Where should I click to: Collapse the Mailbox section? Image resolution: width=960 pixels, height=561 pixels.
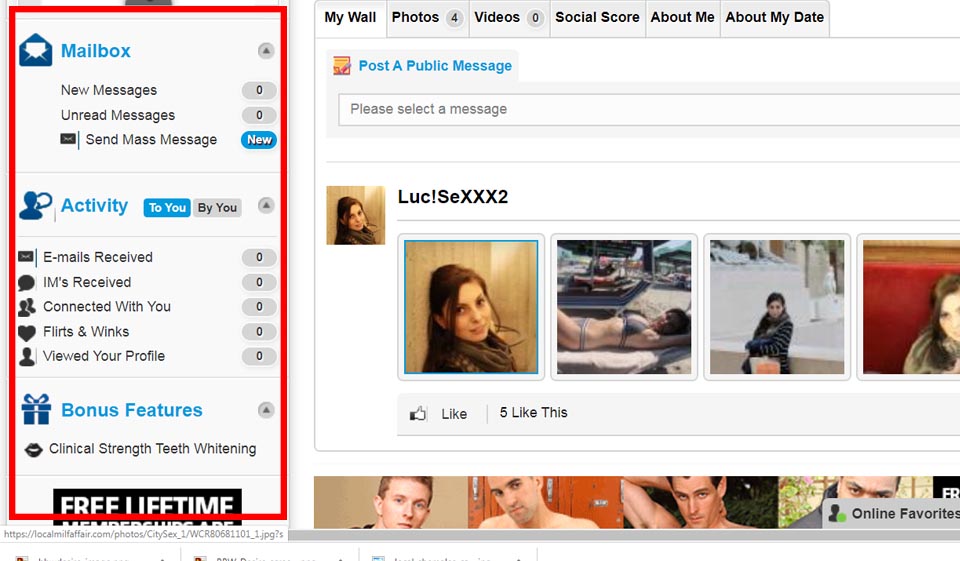(266, 50)
